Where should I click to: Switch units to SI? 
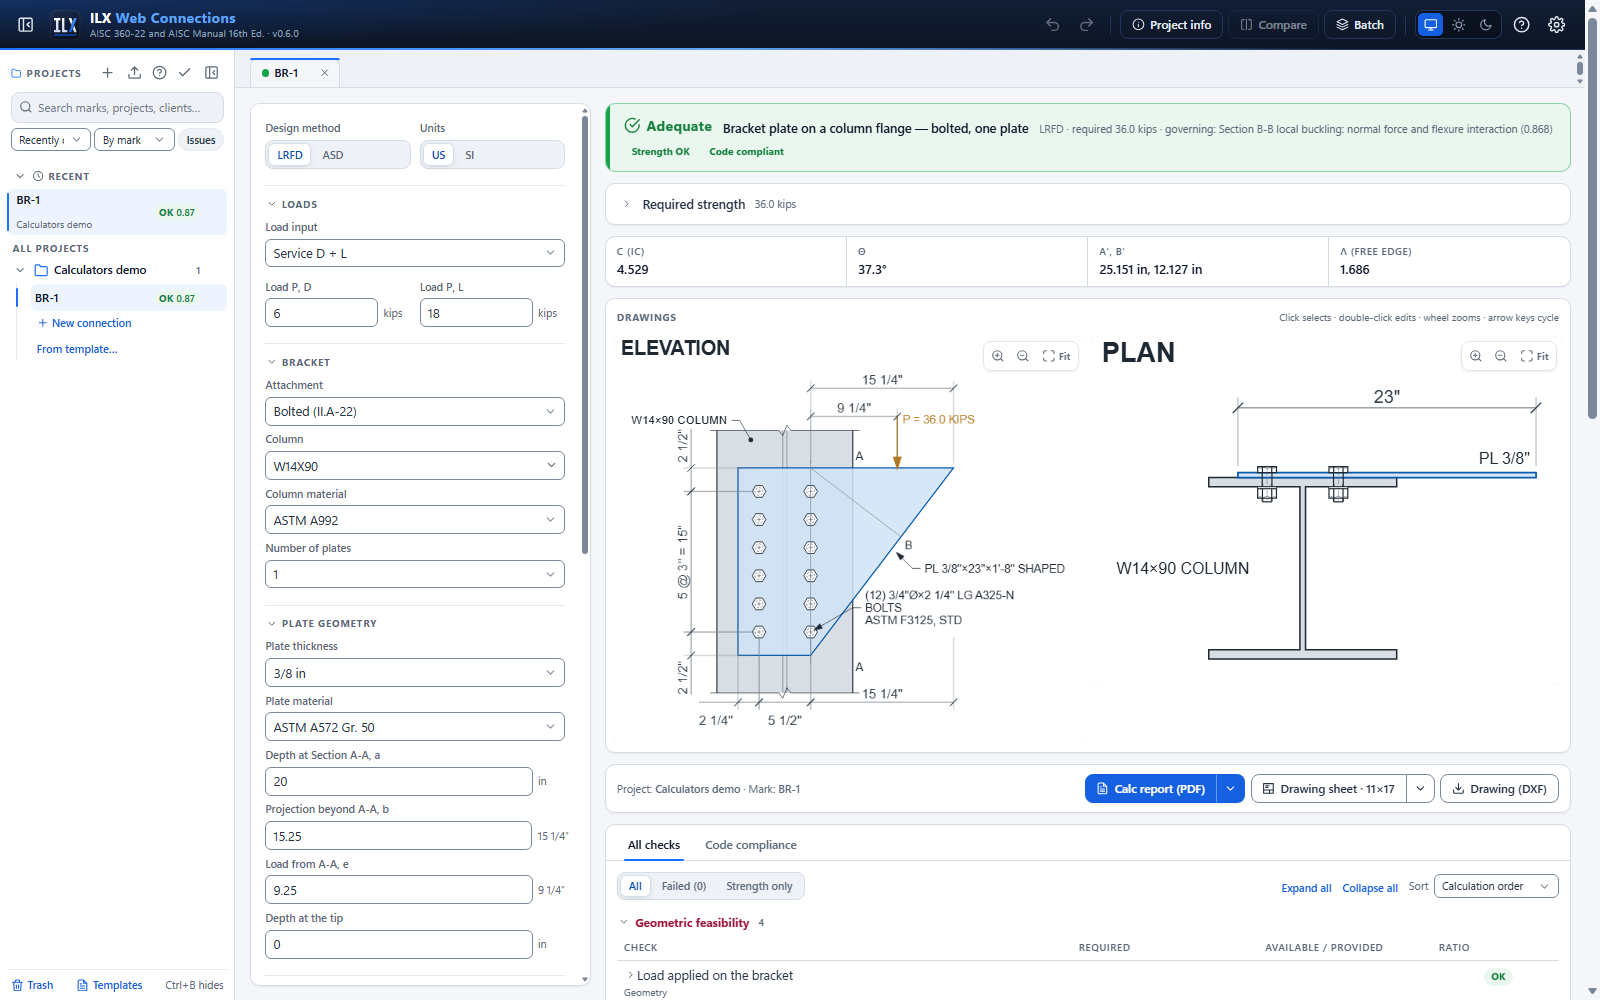tap(470, 155)
